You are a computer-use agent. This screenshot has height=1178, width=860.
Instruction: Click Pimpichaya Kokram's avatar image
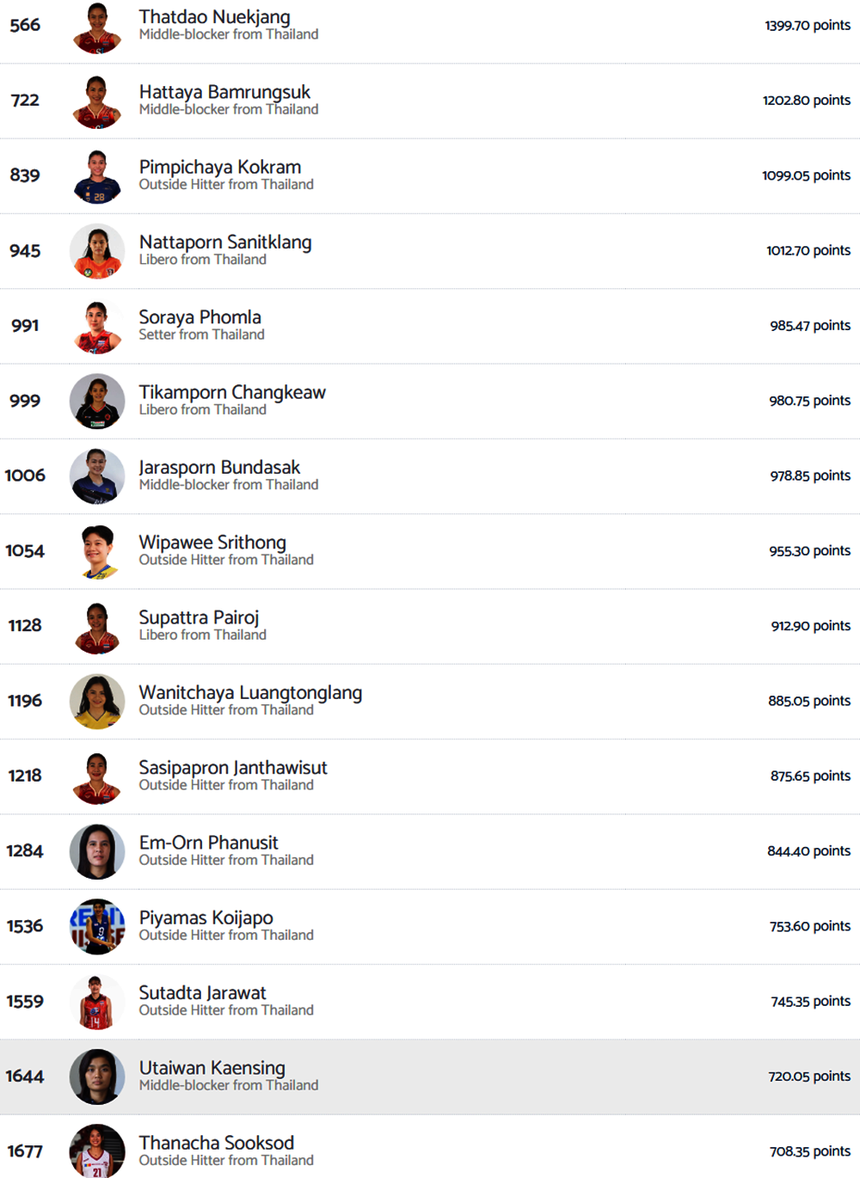[97, 176]
